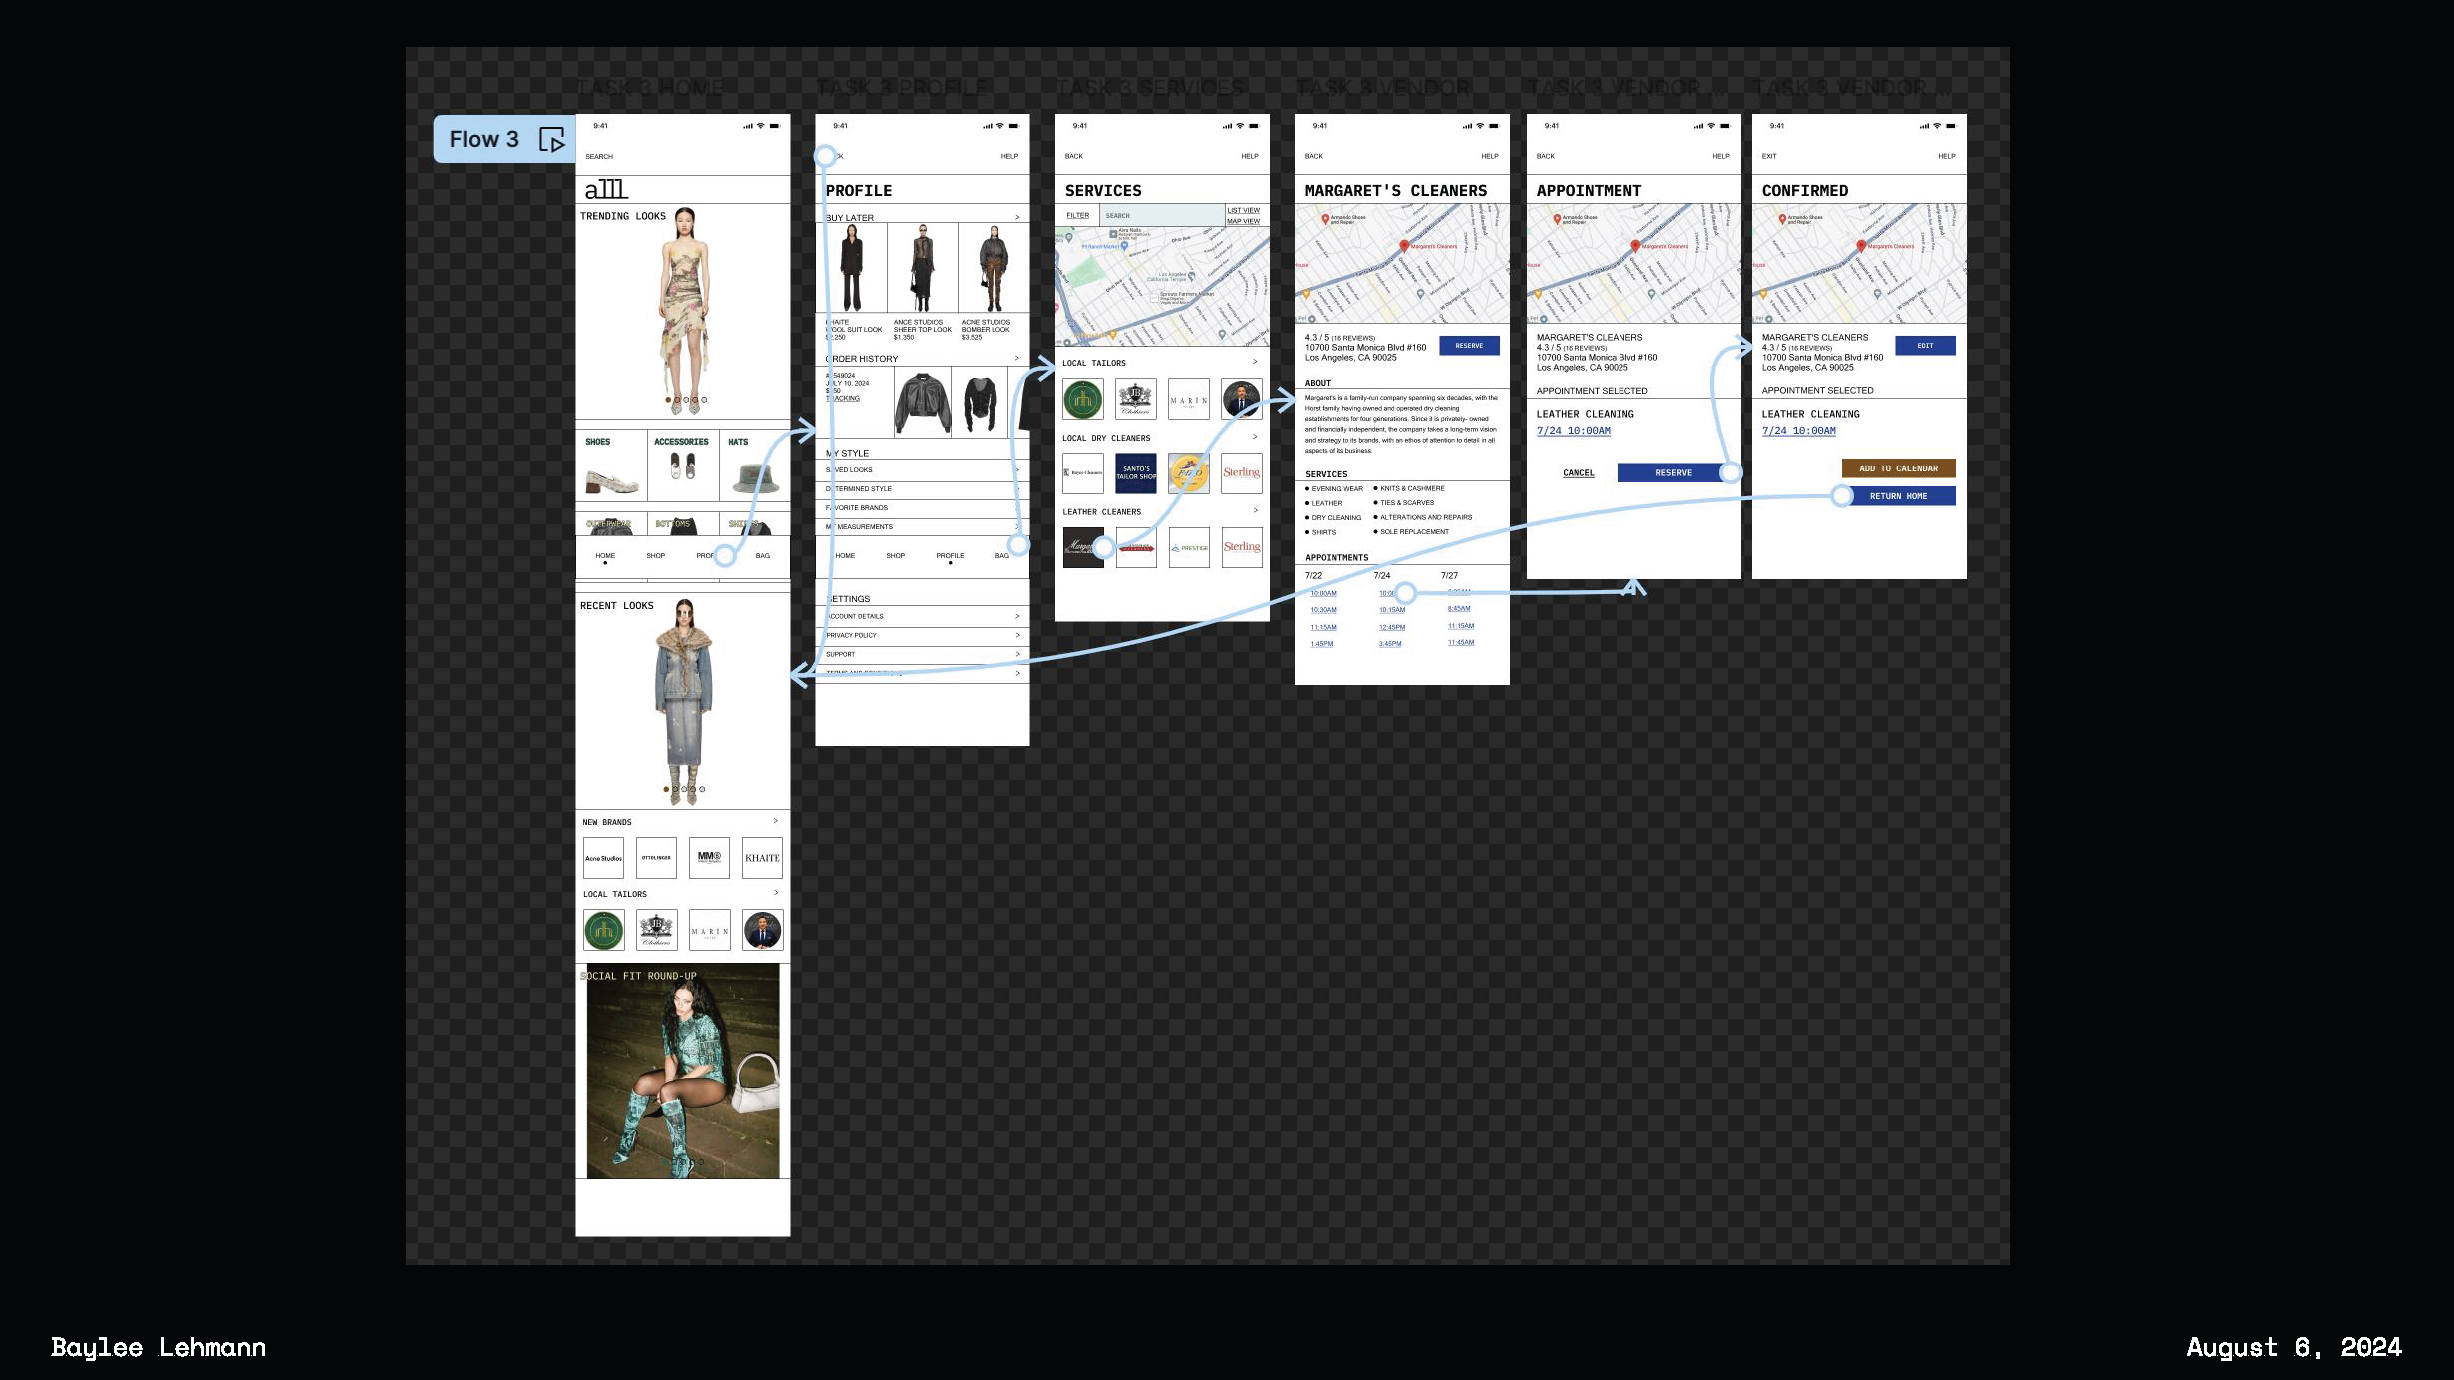Click the TRACKING link under Order History

tap(844, 397)
